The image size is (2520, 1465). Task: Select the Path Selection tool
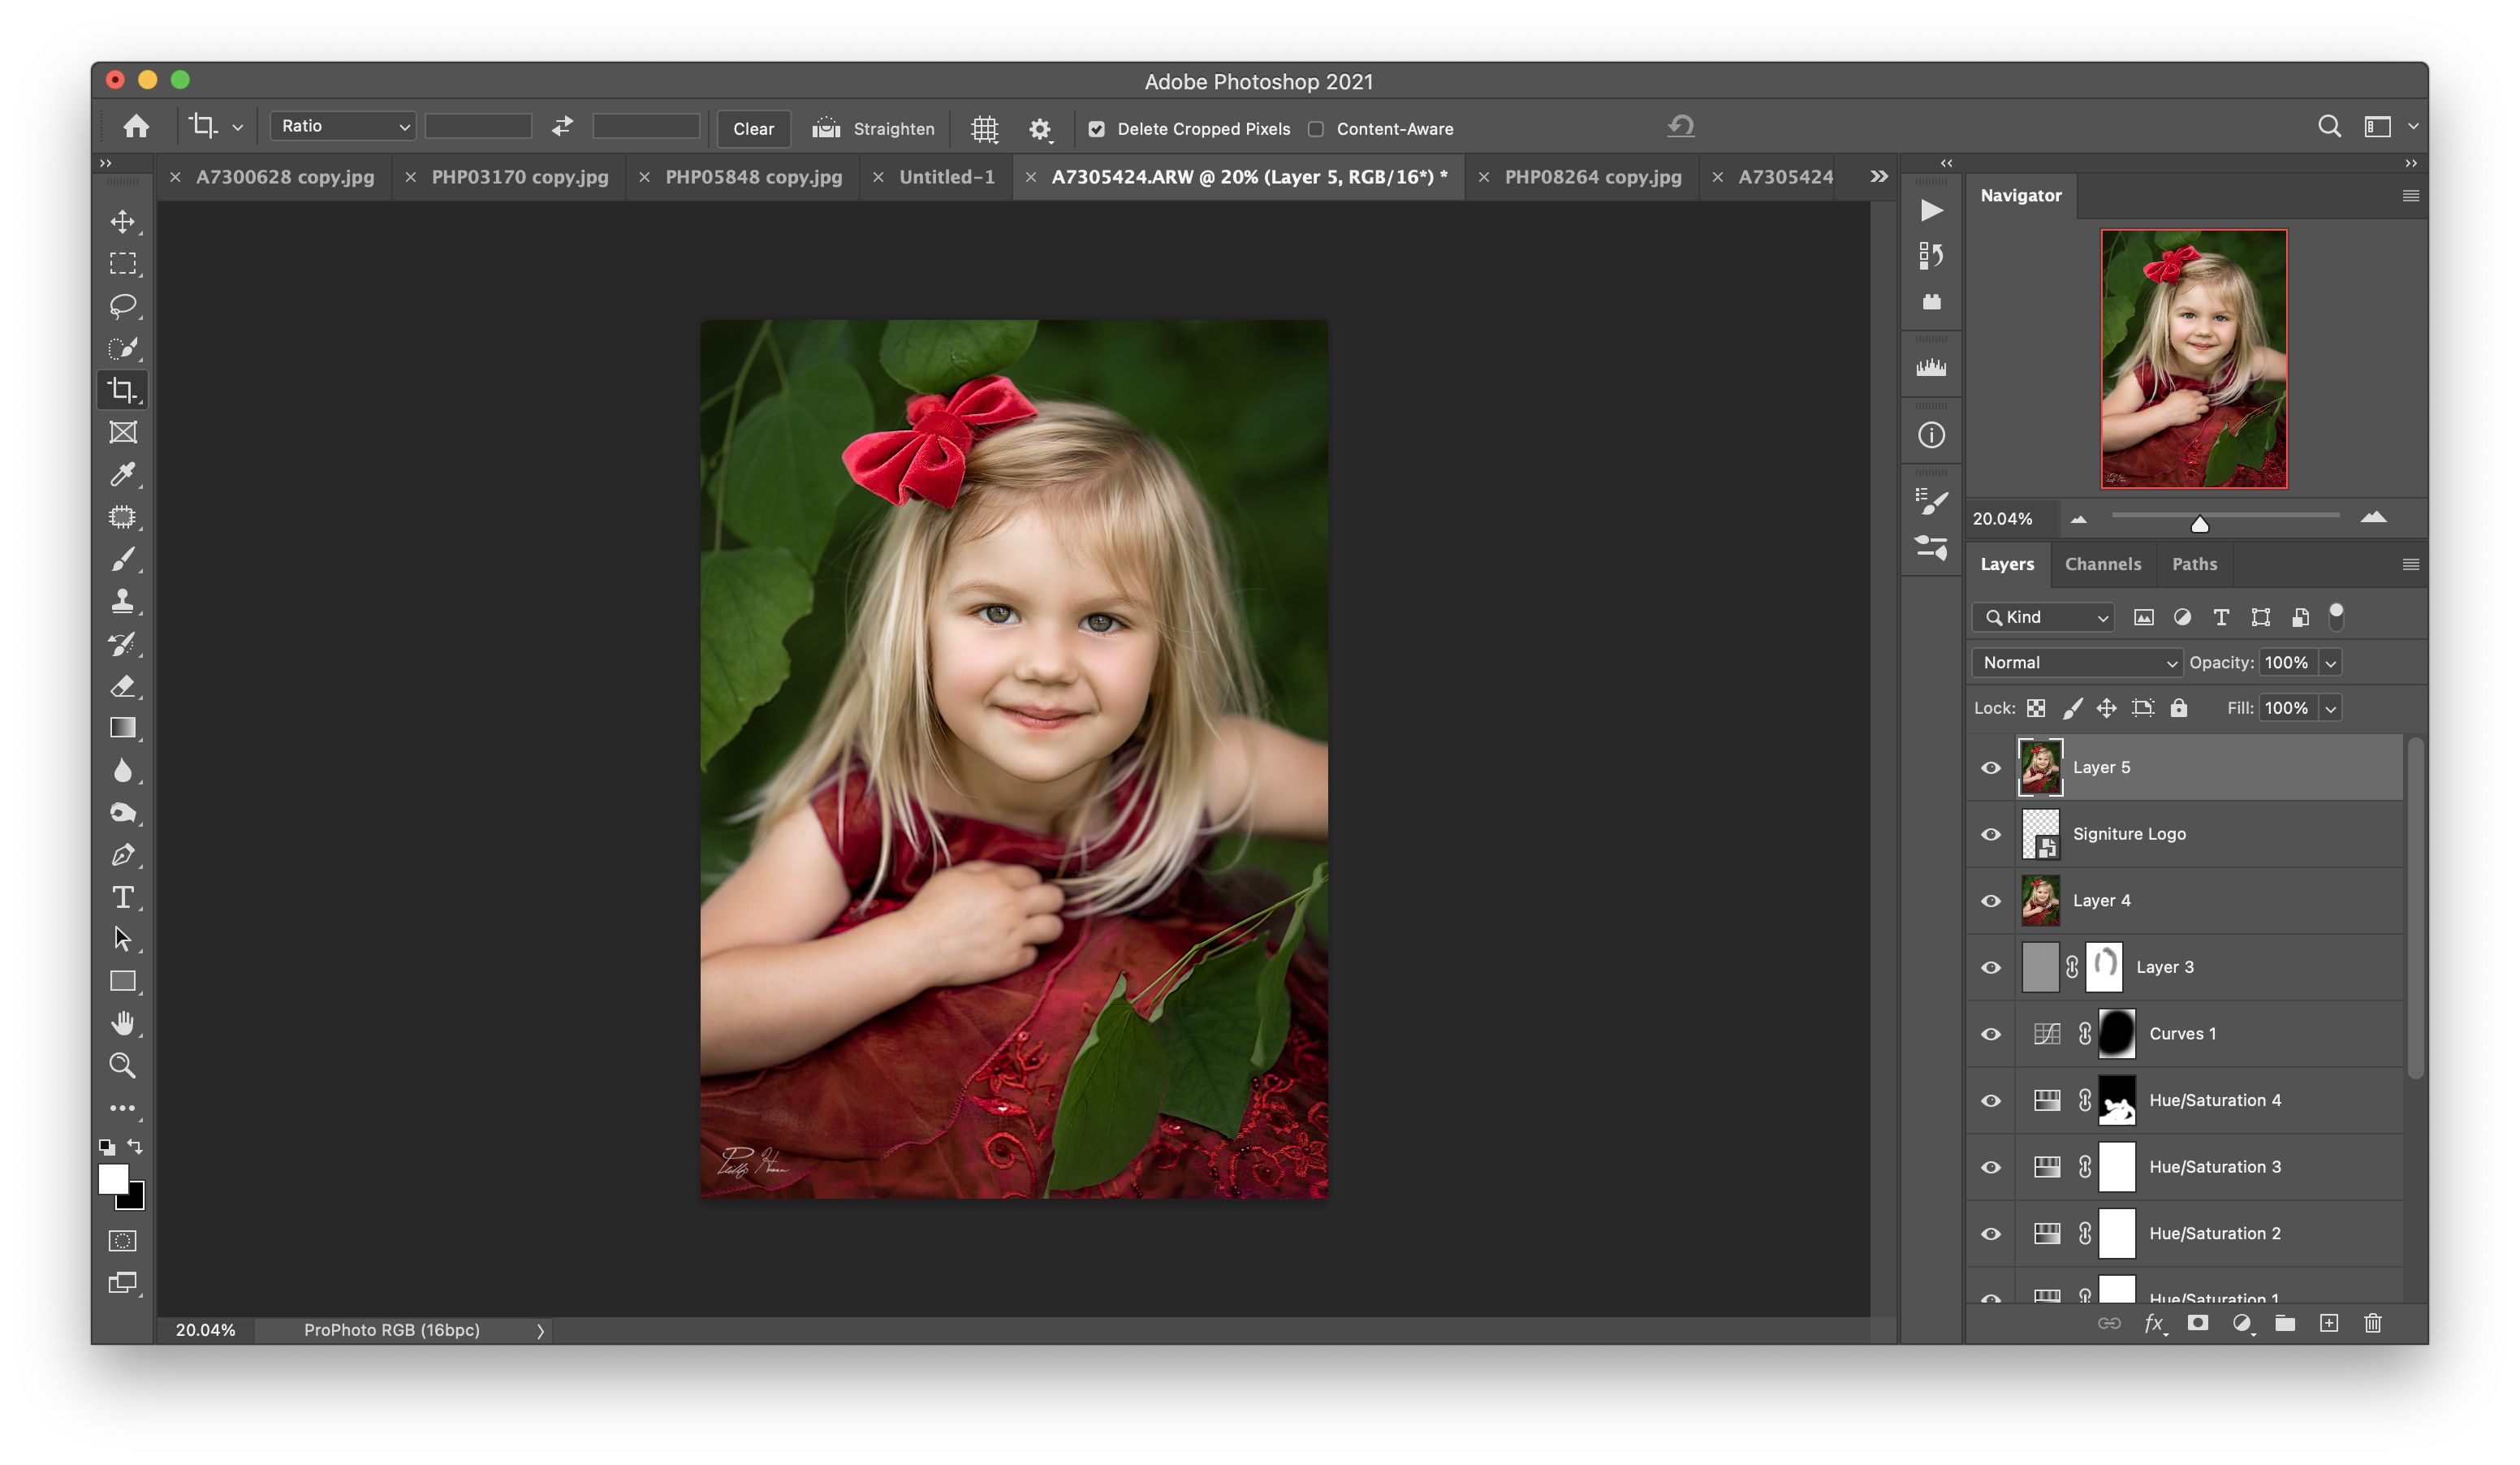click(x=123, y=939)
